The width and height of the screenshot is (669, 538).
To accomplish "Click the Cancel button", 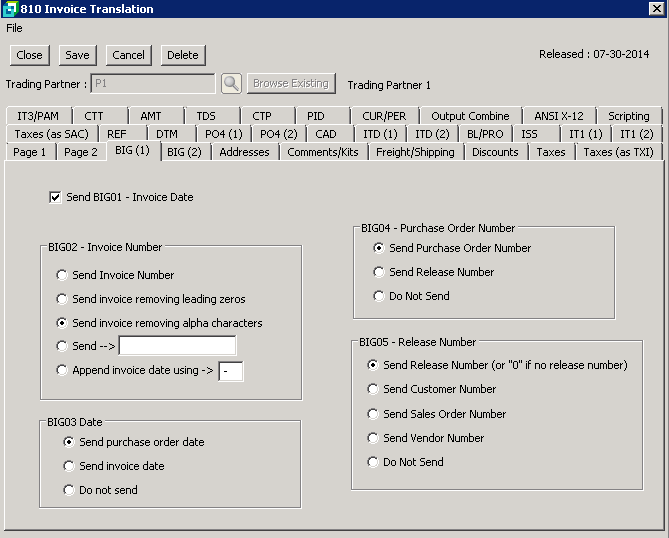I will 128,55.
